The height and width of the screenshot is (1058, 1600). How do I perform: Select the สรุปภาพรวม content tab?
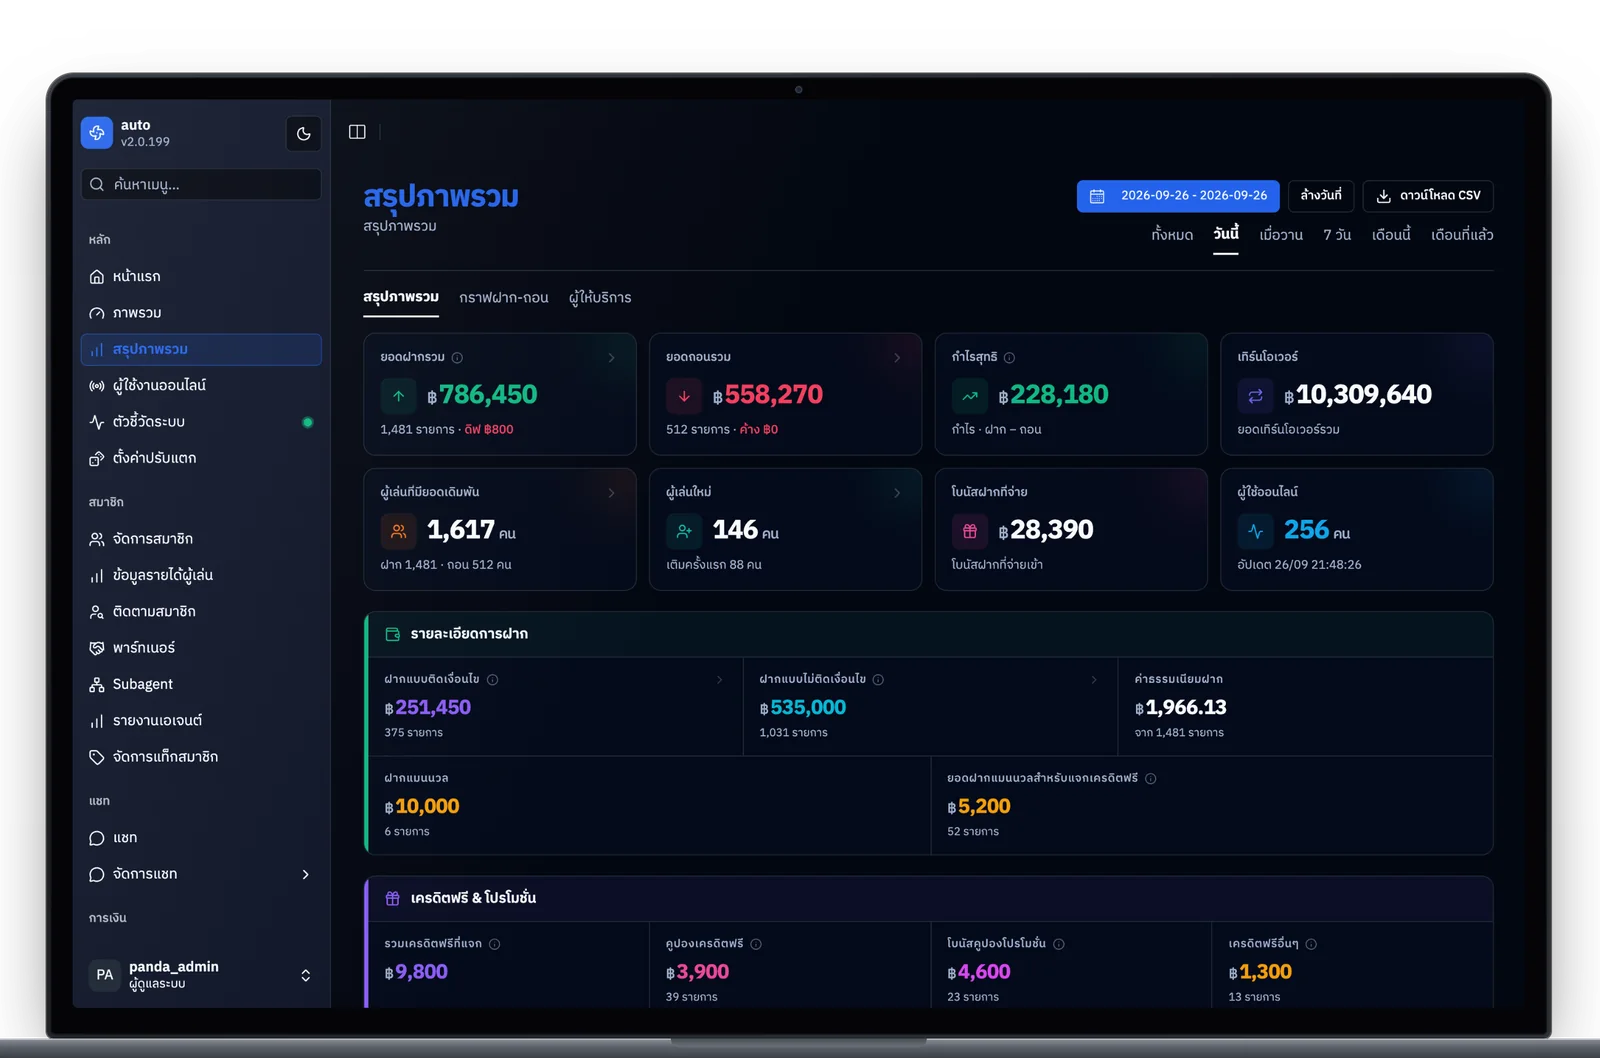(401, 297)
